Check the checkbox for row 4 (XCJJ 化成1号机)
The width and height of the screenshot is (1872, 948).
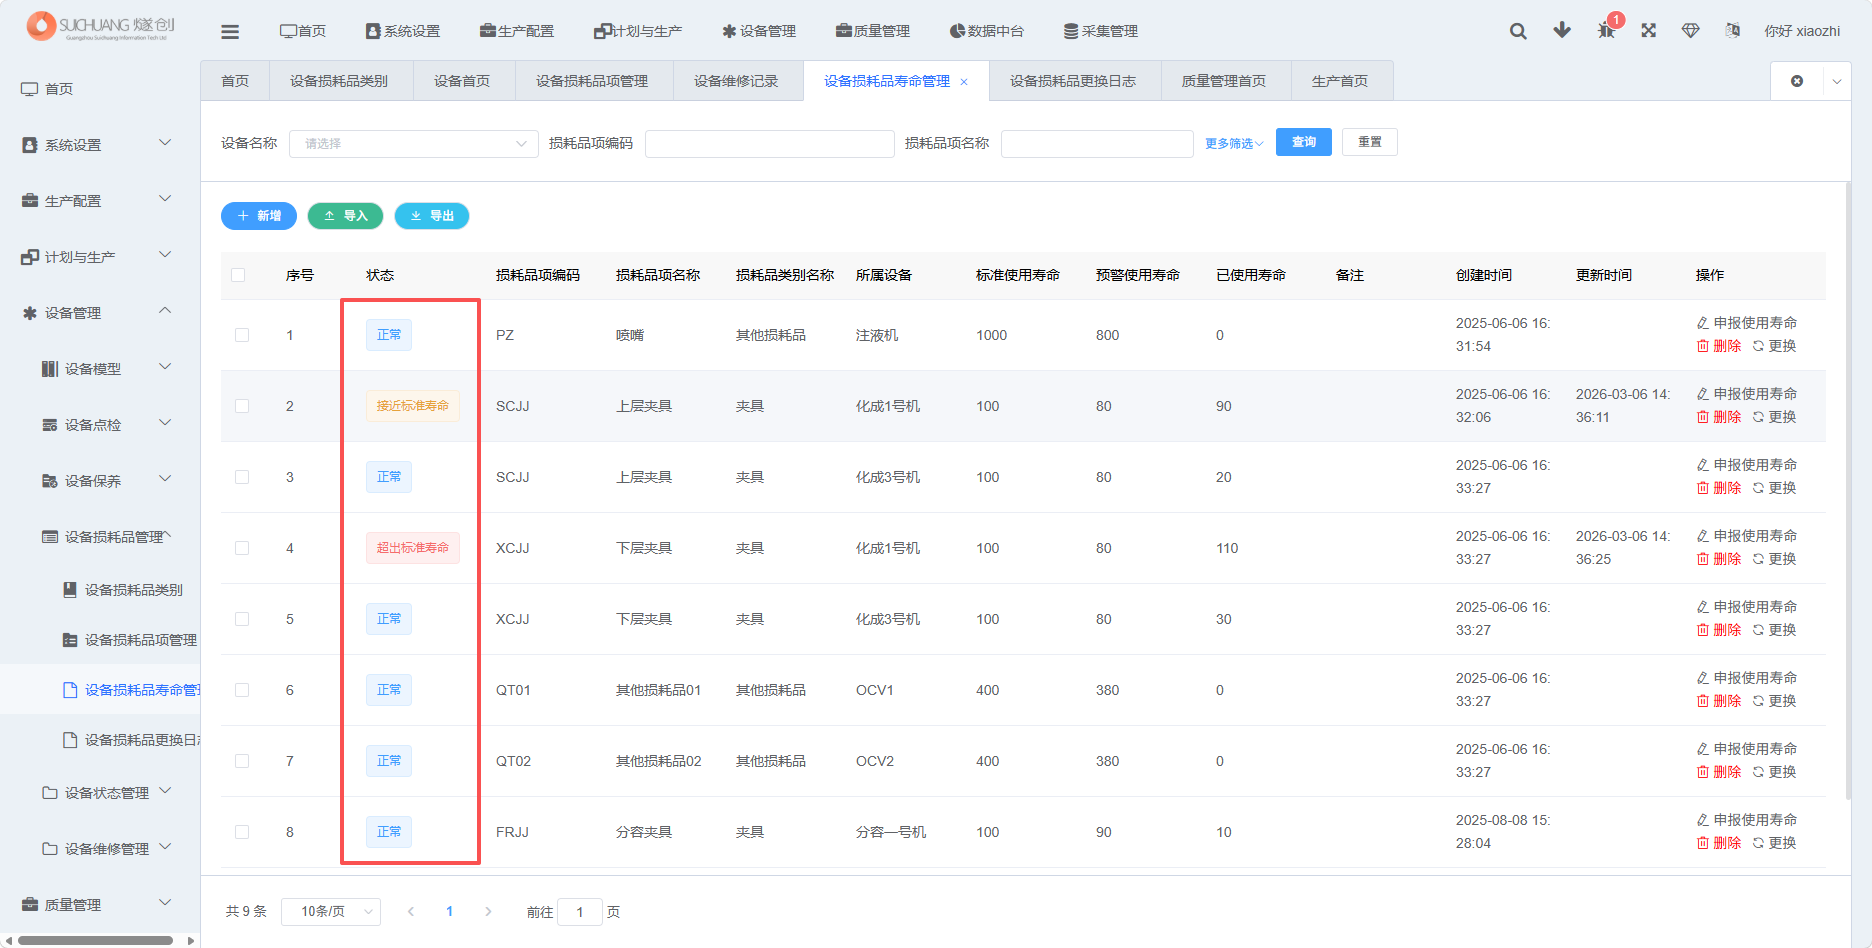click(242, 548)
